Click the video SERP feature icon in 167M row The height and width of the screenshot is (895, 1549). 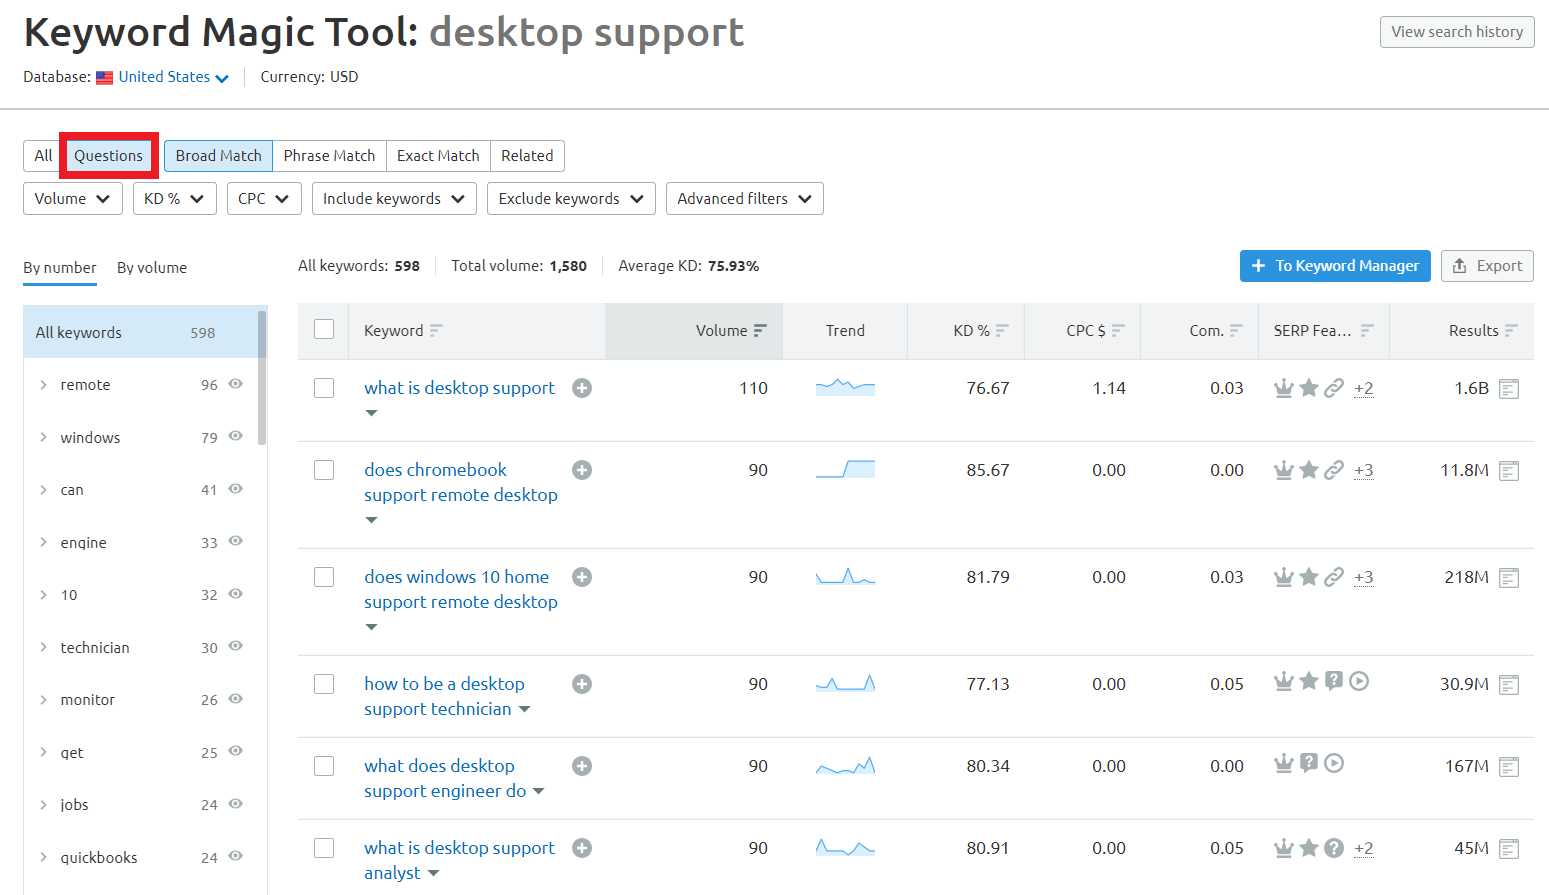[1334, 764]
